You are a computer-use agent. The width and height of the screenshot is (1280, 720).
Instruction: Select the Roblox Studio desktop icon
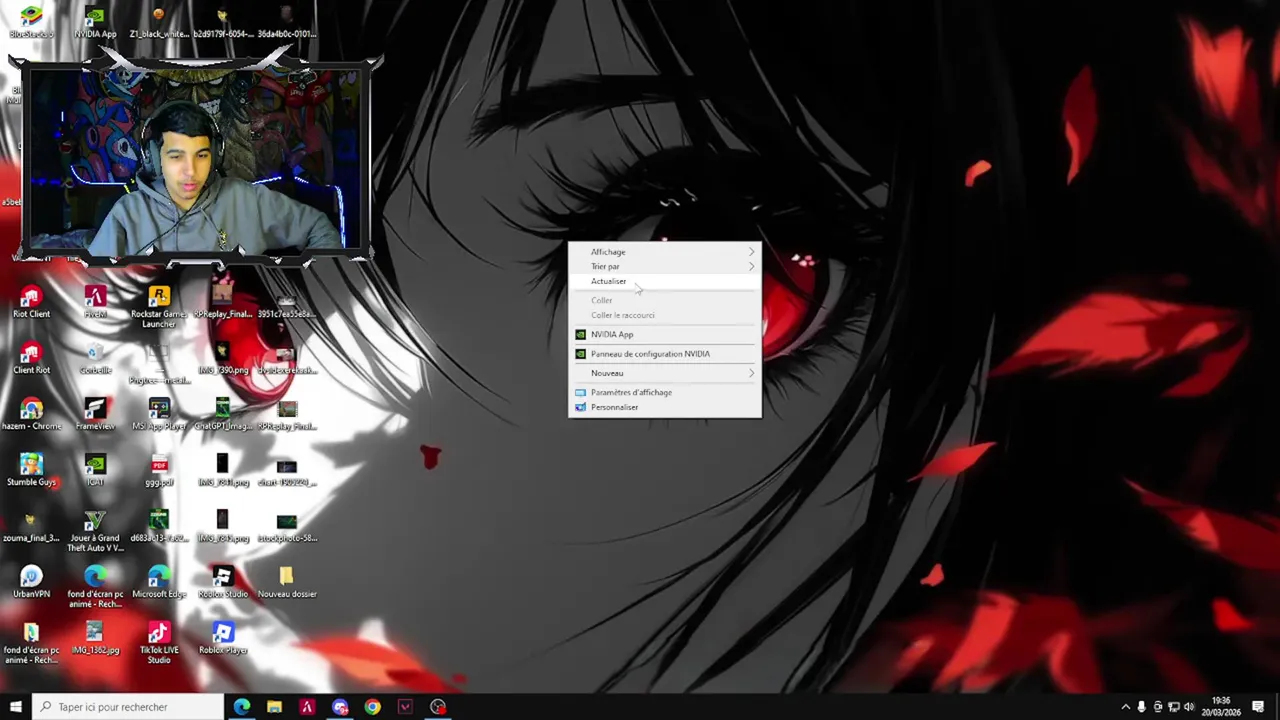(x=223, y=582)
